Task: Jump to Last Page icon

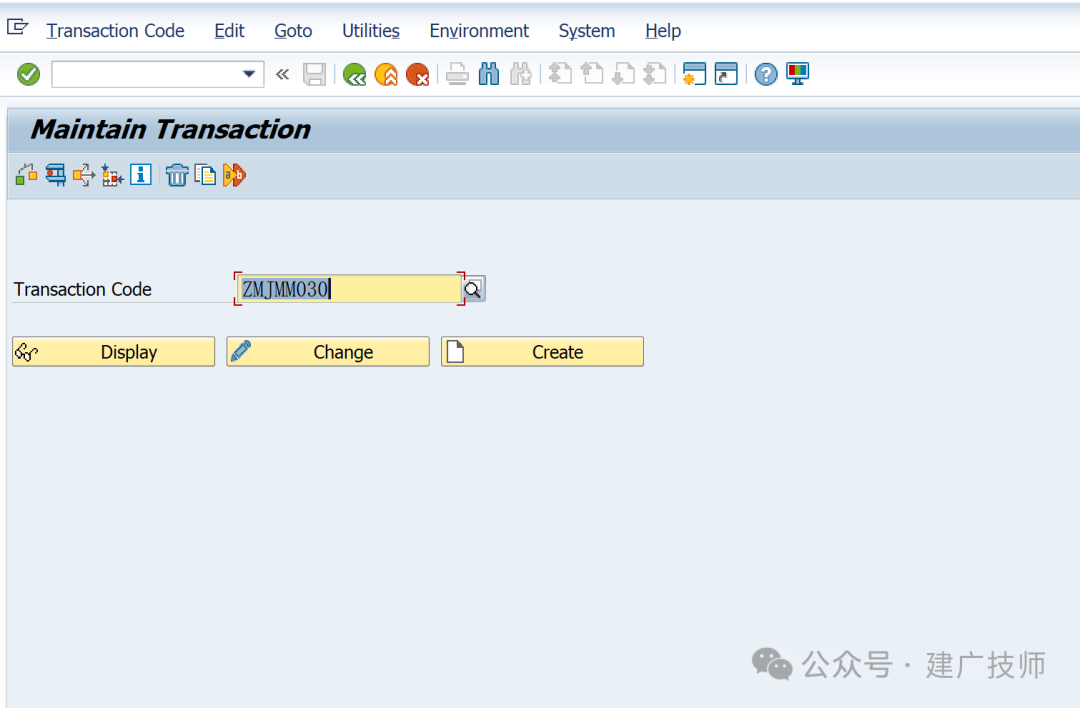Action: [x=655, y=74]
